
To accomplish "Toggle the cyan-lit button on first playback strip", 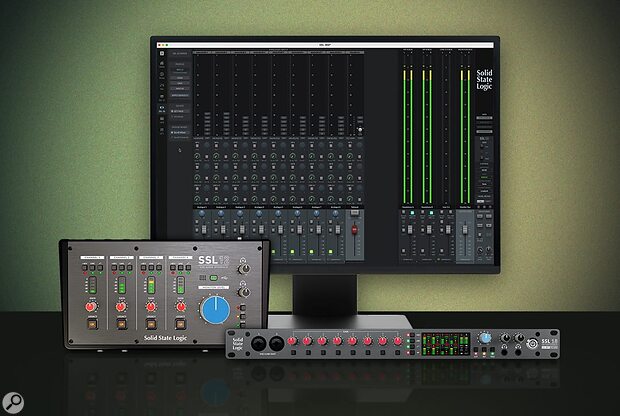I will [412, 213].
